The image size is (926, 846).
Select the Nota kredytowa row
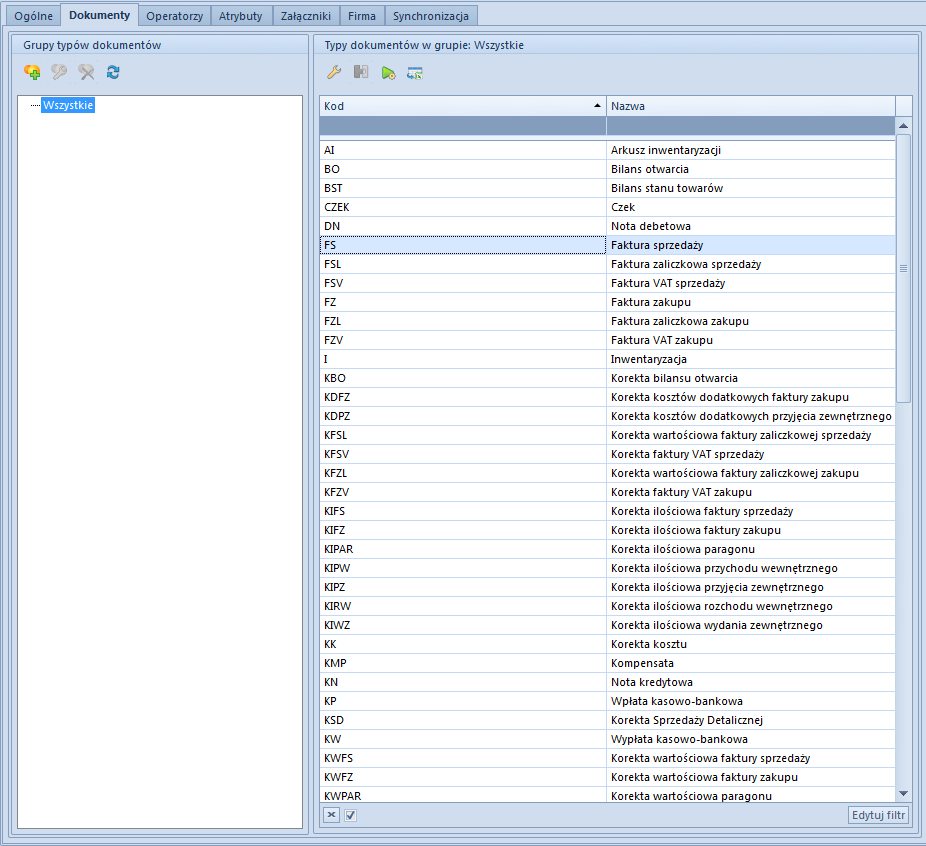(607, 682)
